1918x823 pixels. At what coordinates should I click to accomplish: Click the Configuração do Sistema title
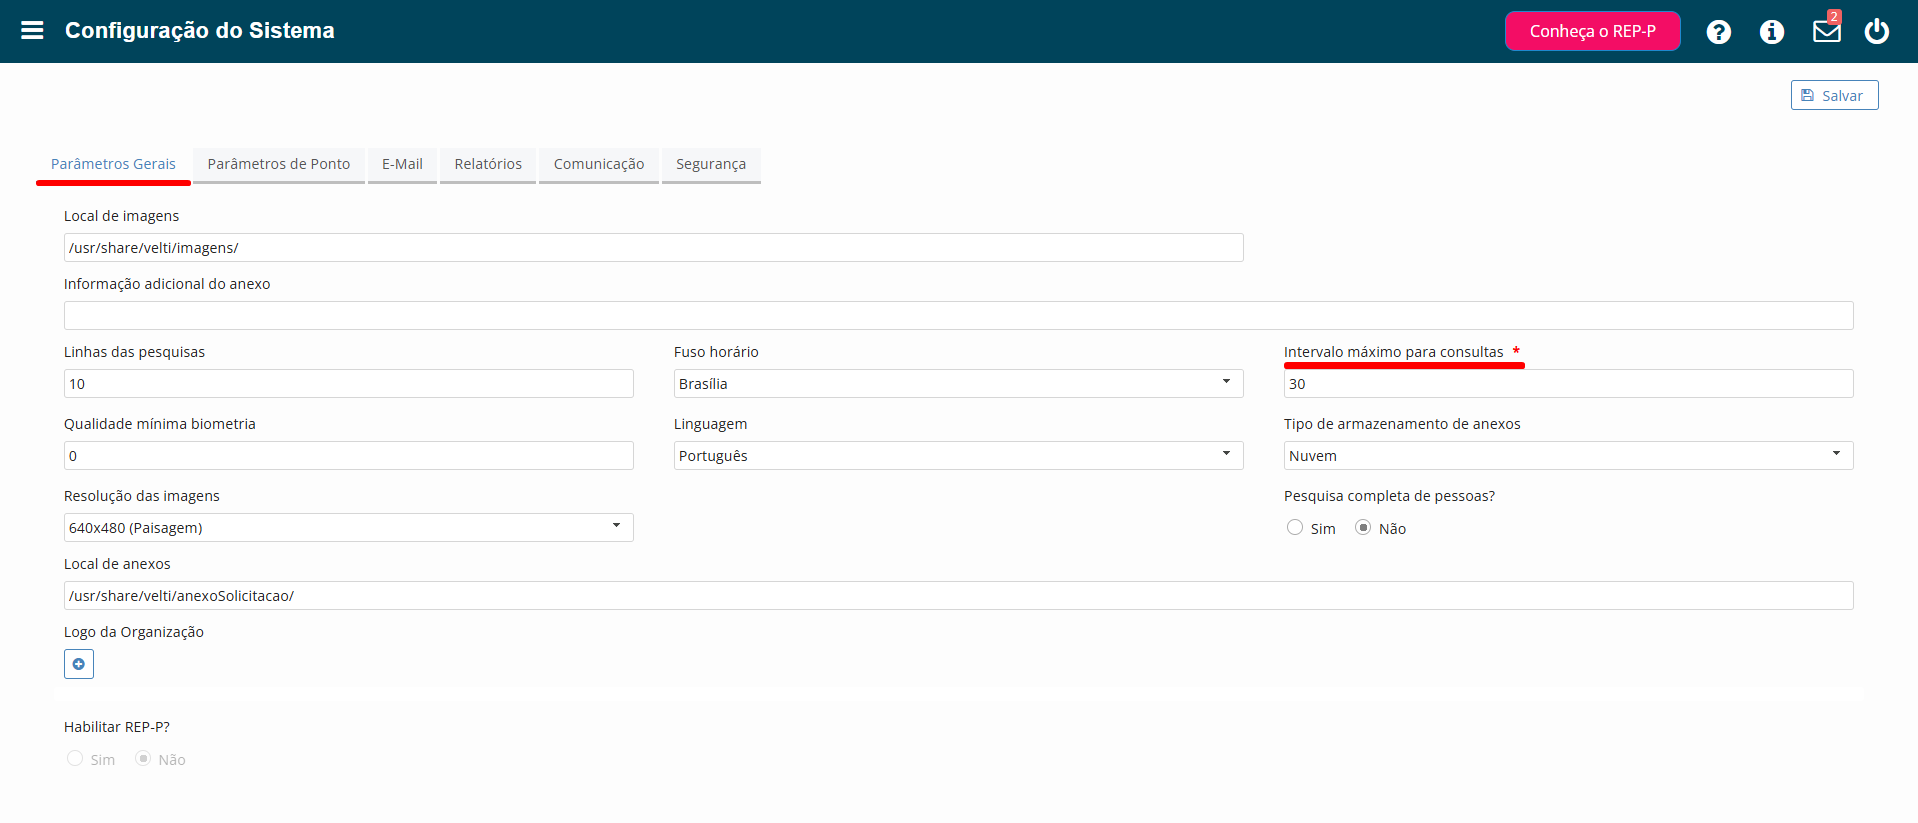click(200, 31)
